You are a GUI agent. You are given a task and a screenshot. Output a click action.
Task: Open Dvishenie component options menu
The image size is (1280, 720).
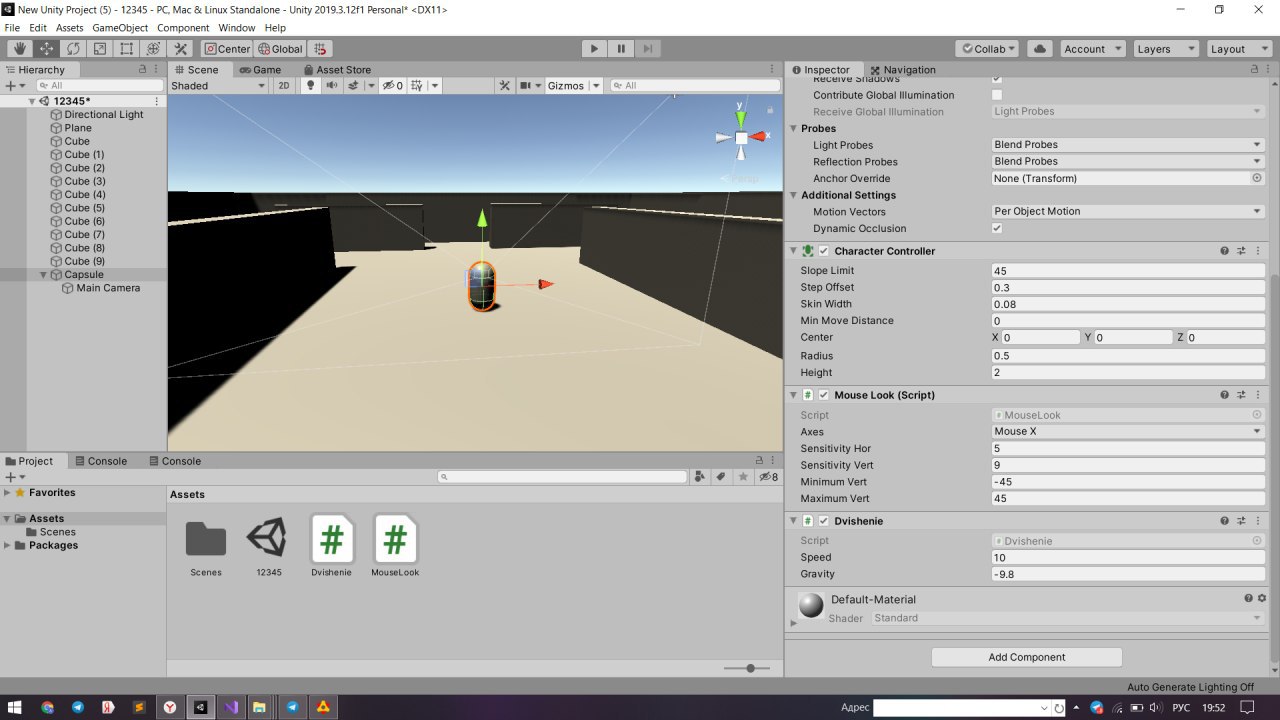[1258, 521]
